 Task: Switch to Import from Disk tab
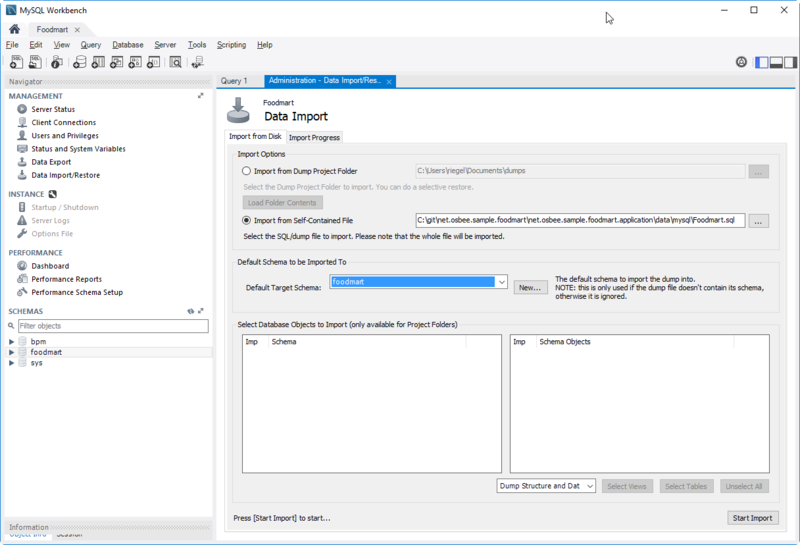pyautogui.click(x=255, y=137)
